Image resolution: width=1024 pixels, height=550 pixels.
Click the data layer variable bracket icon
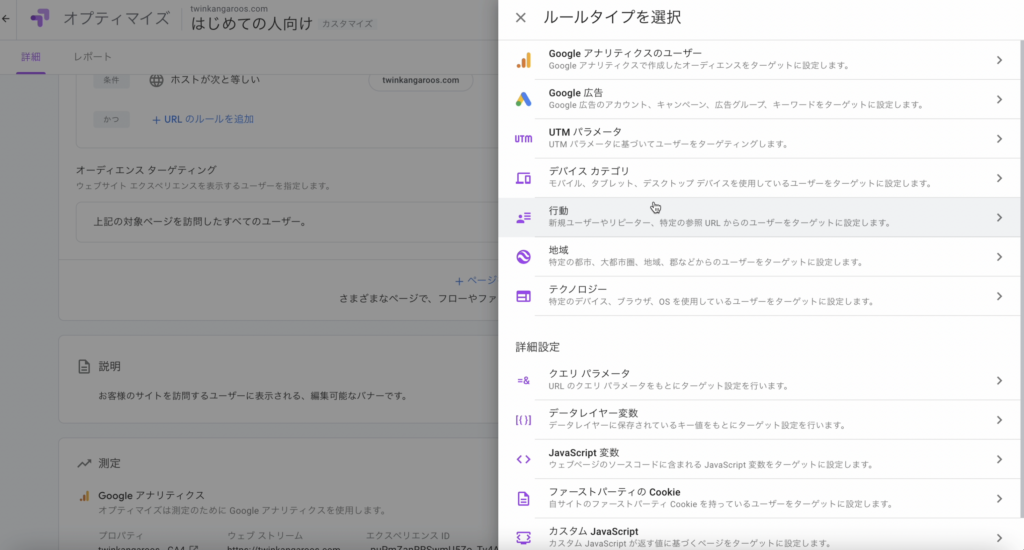[x=523, y=420]
